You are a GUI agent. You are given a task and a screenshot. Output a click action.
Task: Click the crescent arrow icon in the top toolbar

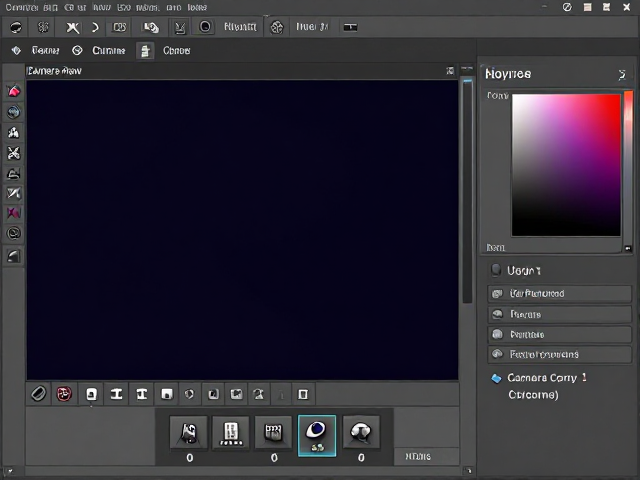click(95, 27)
